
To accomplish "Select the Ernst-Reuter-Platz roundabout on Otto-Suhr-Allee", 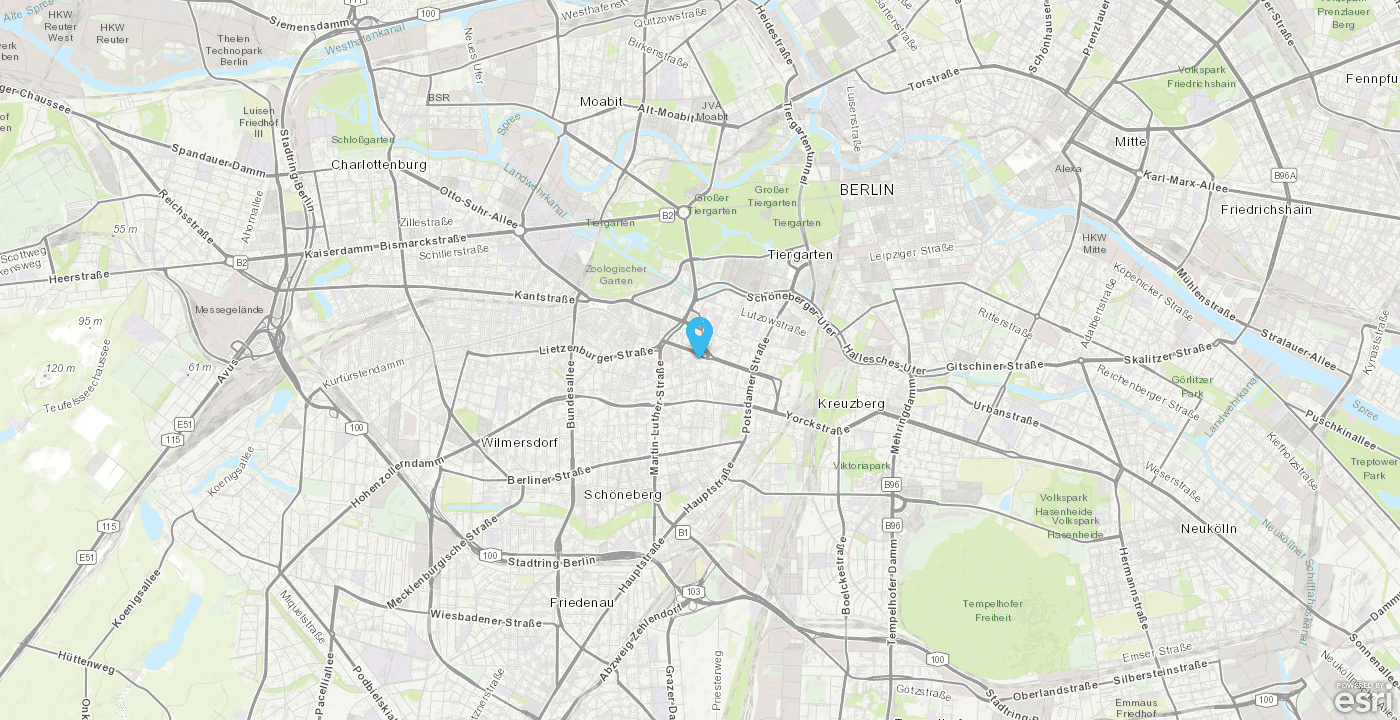I will coord(519,231).
